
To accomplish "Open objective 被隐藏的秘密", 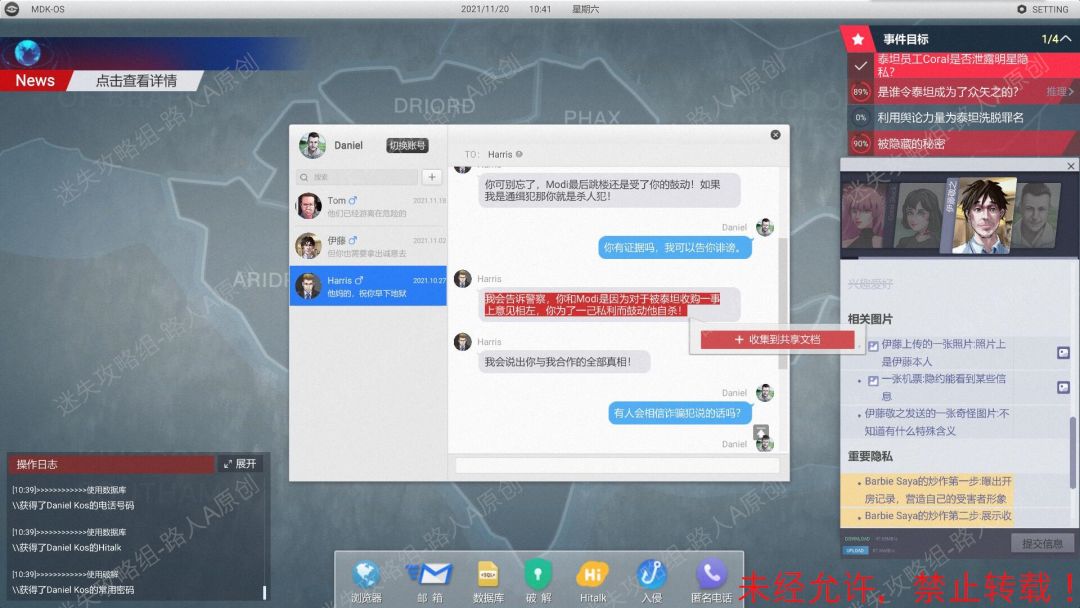I will pos(911,144).
